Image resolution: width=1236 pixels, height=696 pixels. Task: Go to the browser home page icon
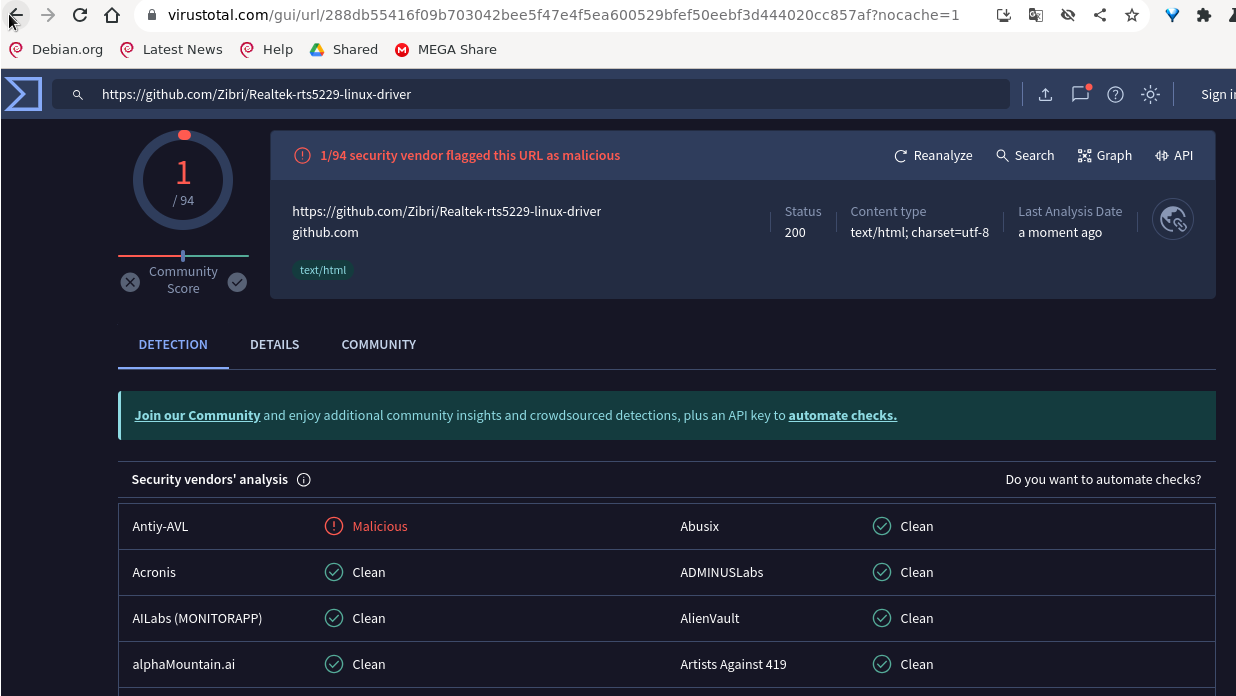(x=112, y=15)
